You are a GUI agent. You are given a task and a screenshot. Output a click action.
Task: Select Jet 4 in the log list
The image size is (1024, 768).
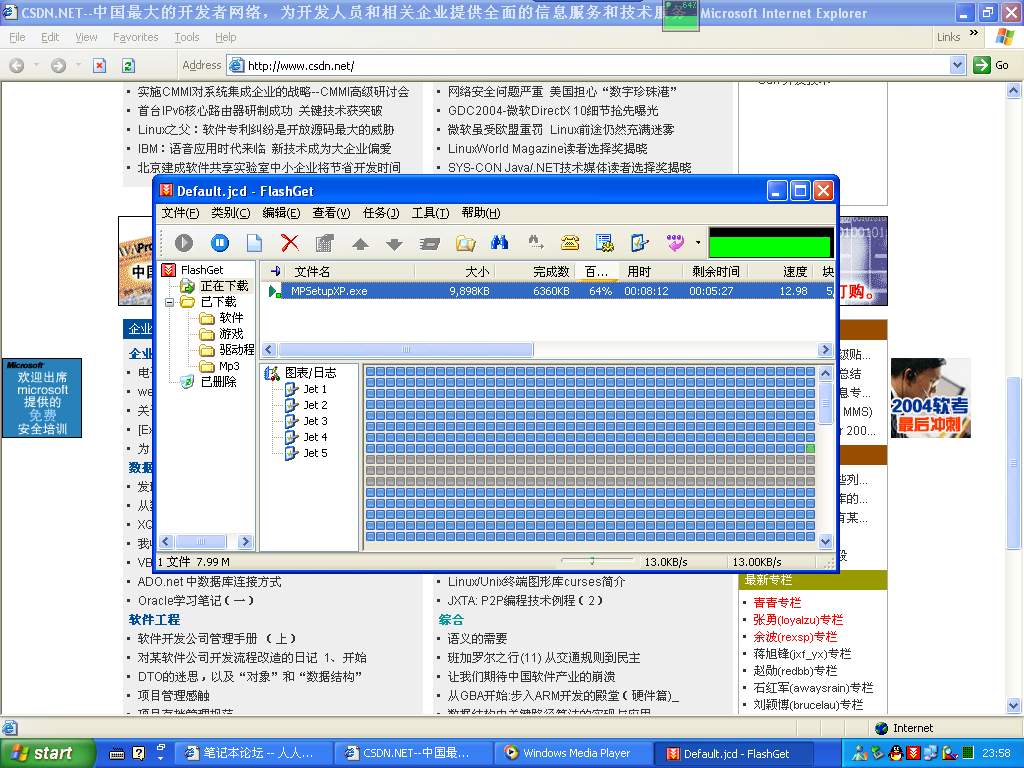tap(315, 437)
